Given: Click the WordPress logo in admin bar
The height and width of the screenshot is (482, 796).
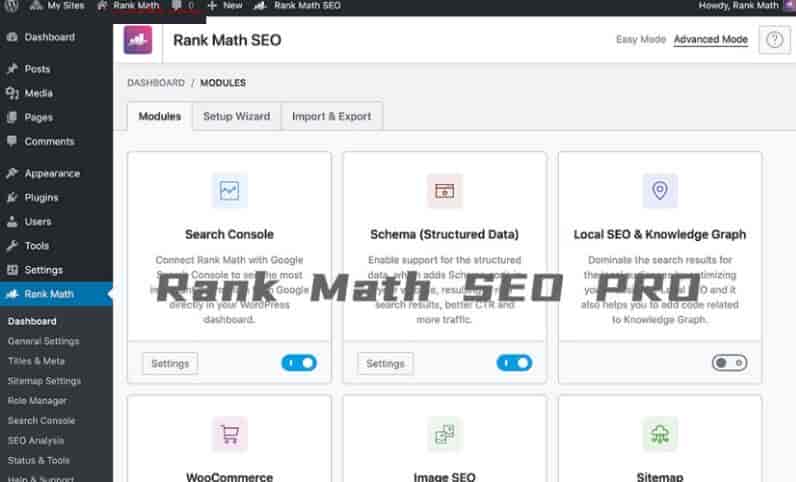Looking at the screenshot, I should (x=11, y=5).
